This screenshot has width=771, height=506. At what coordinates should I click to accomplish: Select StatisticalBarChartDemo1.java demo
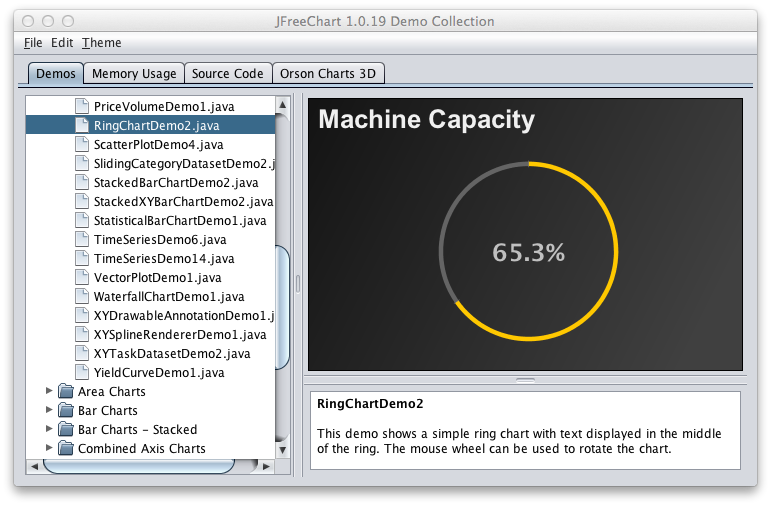click(x=179, y=220)
